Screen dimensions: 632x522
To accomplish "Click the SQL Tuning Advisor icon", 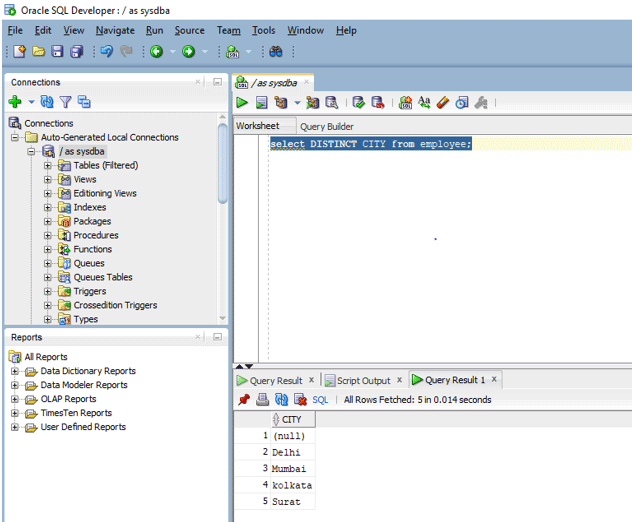I will (331, 103).
